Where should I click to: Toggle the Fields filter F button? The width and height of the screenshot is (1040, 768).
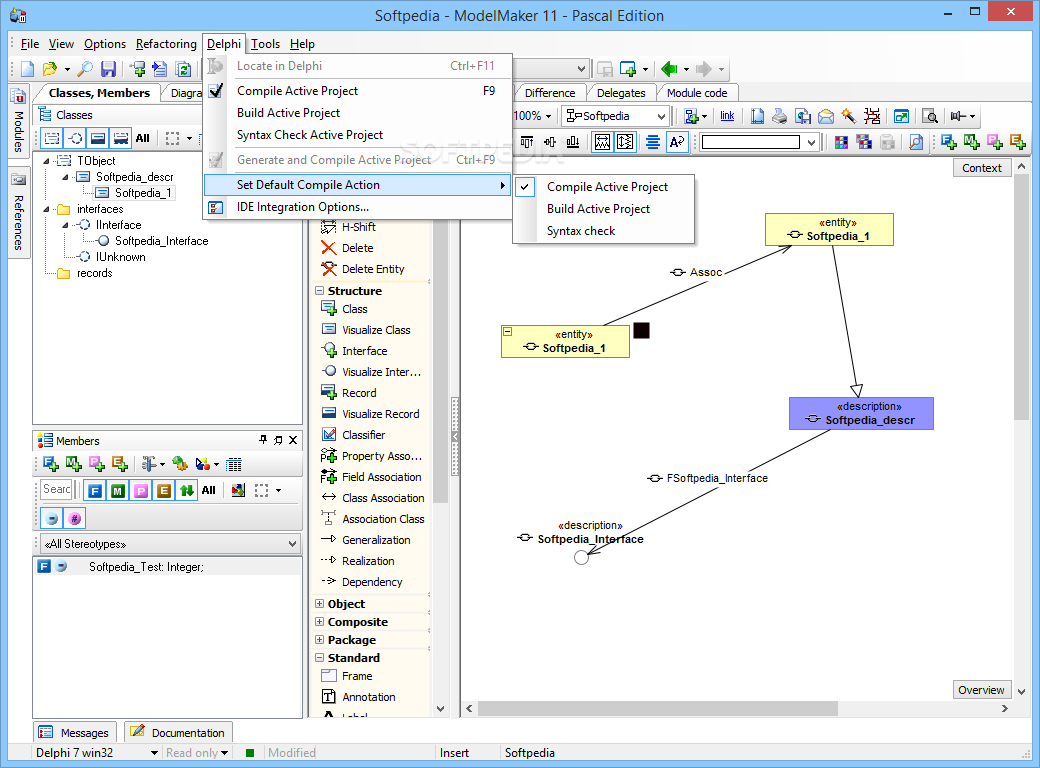coord(95,491)
